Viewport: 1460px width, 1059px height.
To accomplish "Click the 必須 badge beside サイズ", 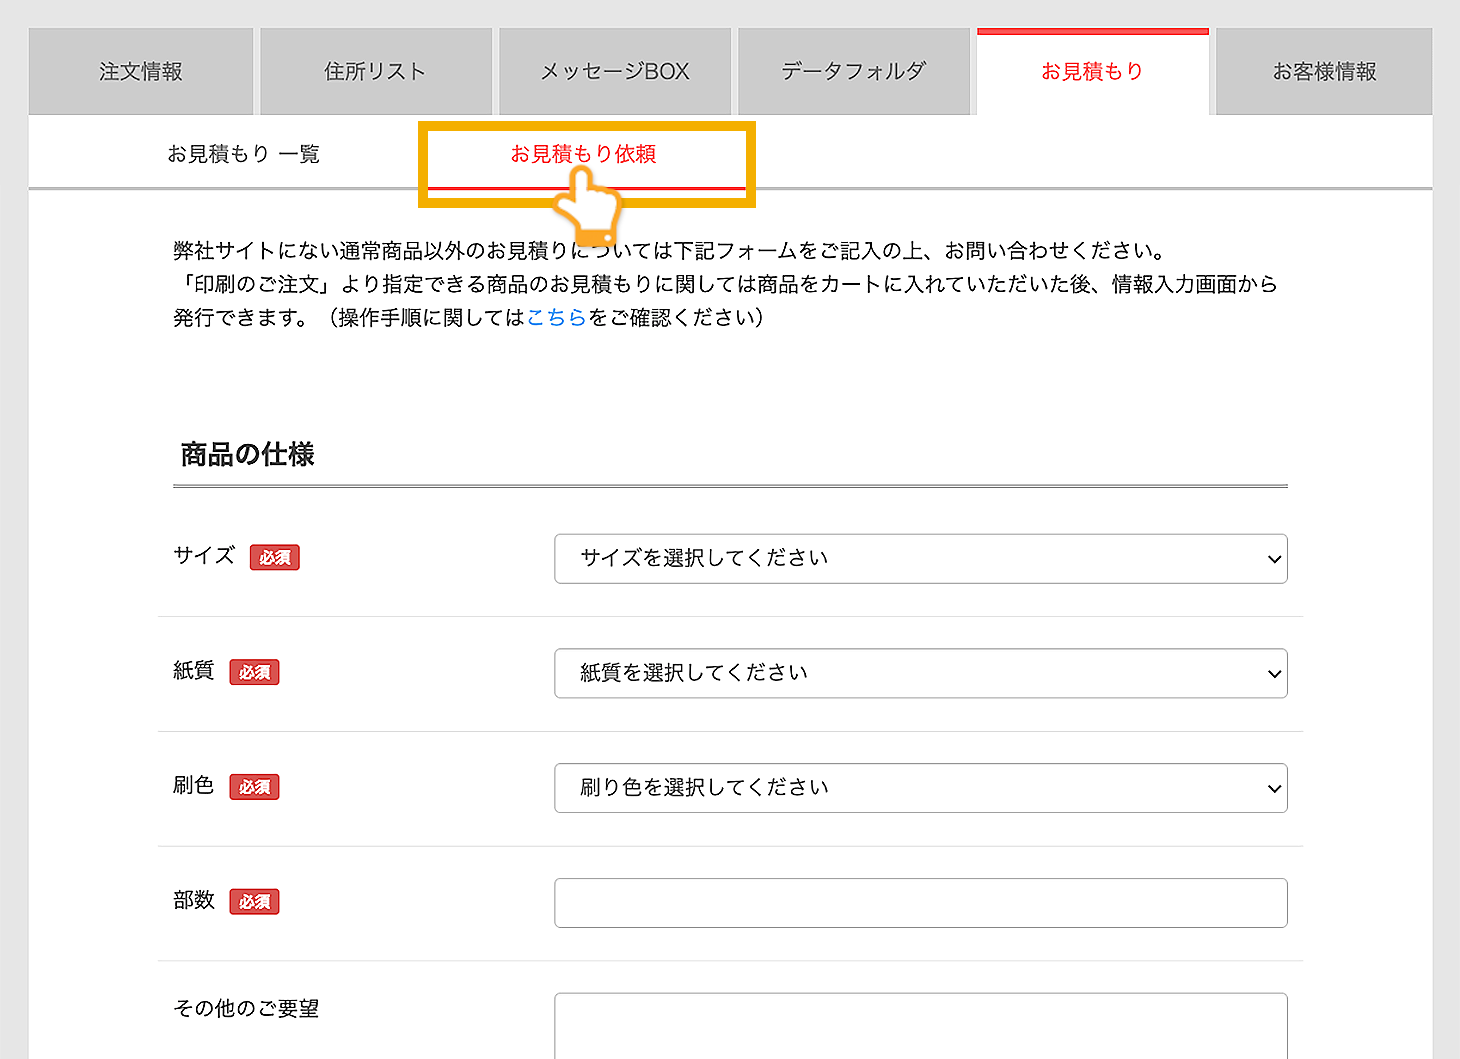I will [275, 558].
